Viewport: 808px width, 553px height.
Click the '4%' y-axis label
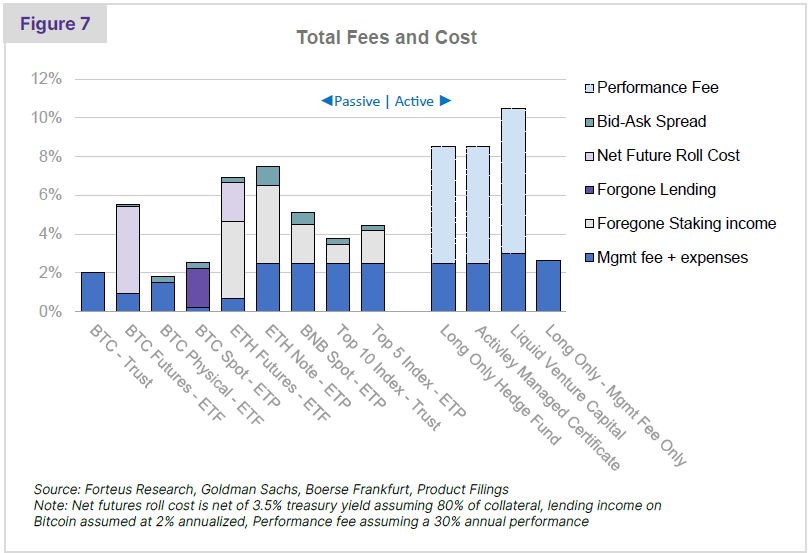click(x=50, y=234)
